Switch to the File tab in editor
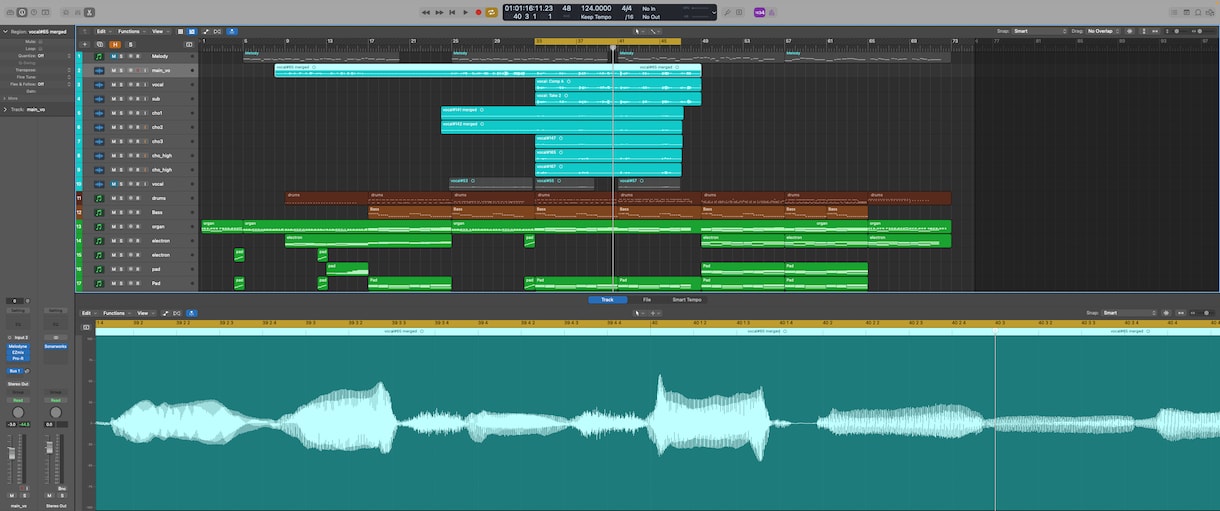The height and width of the screenshot is (511, 1220). [647, 300]
